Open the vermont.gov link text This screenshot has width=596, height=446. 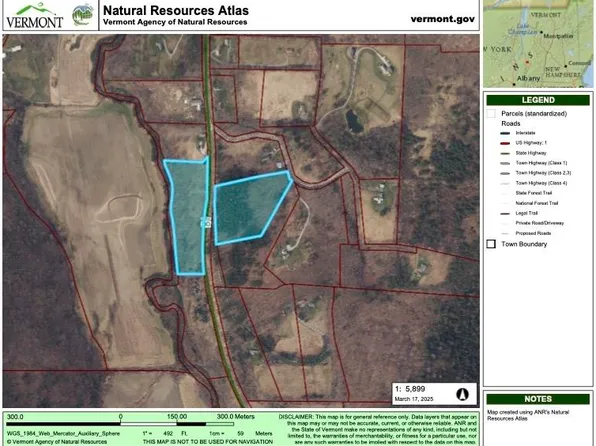(x=442, y=19)
